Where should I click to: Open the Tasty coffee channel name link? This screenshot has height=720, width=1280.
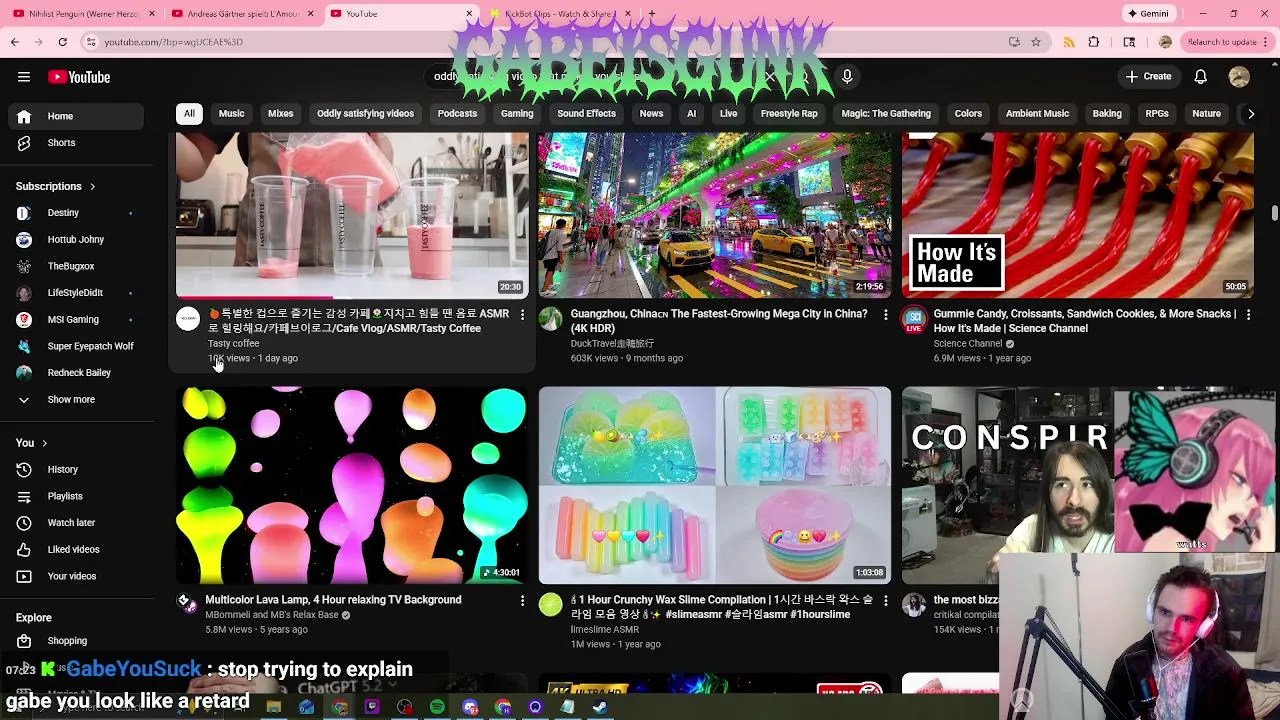[233, 344]
